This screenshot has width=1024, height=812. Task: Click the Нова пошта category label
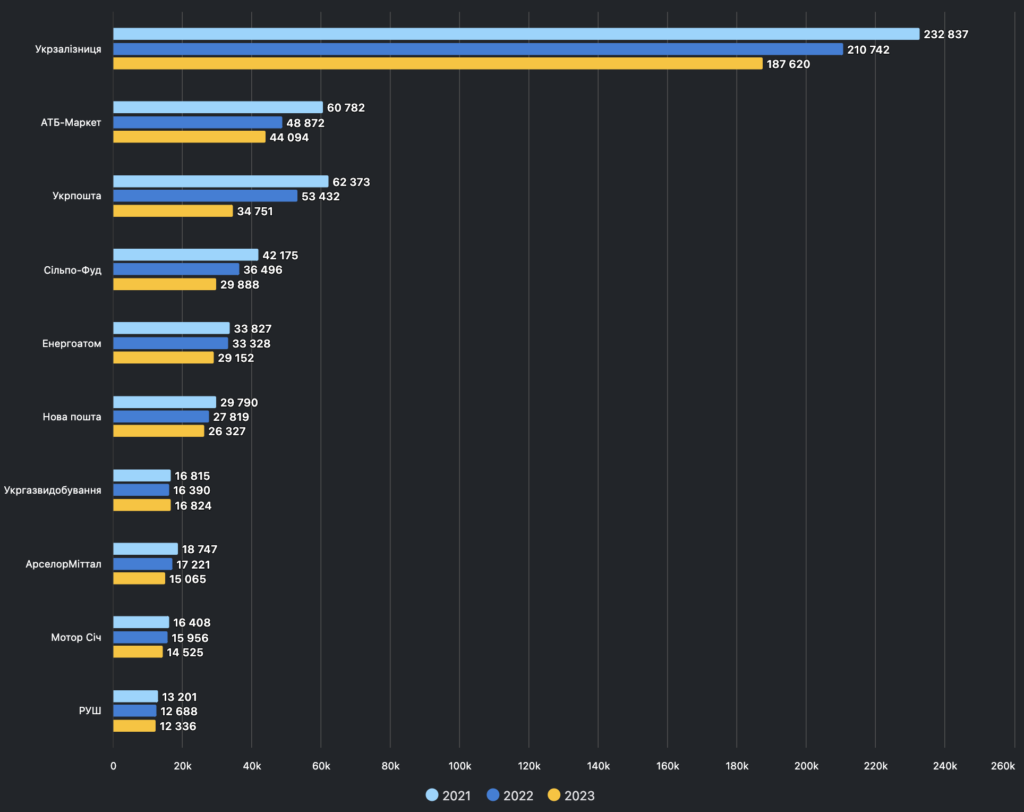72,417
